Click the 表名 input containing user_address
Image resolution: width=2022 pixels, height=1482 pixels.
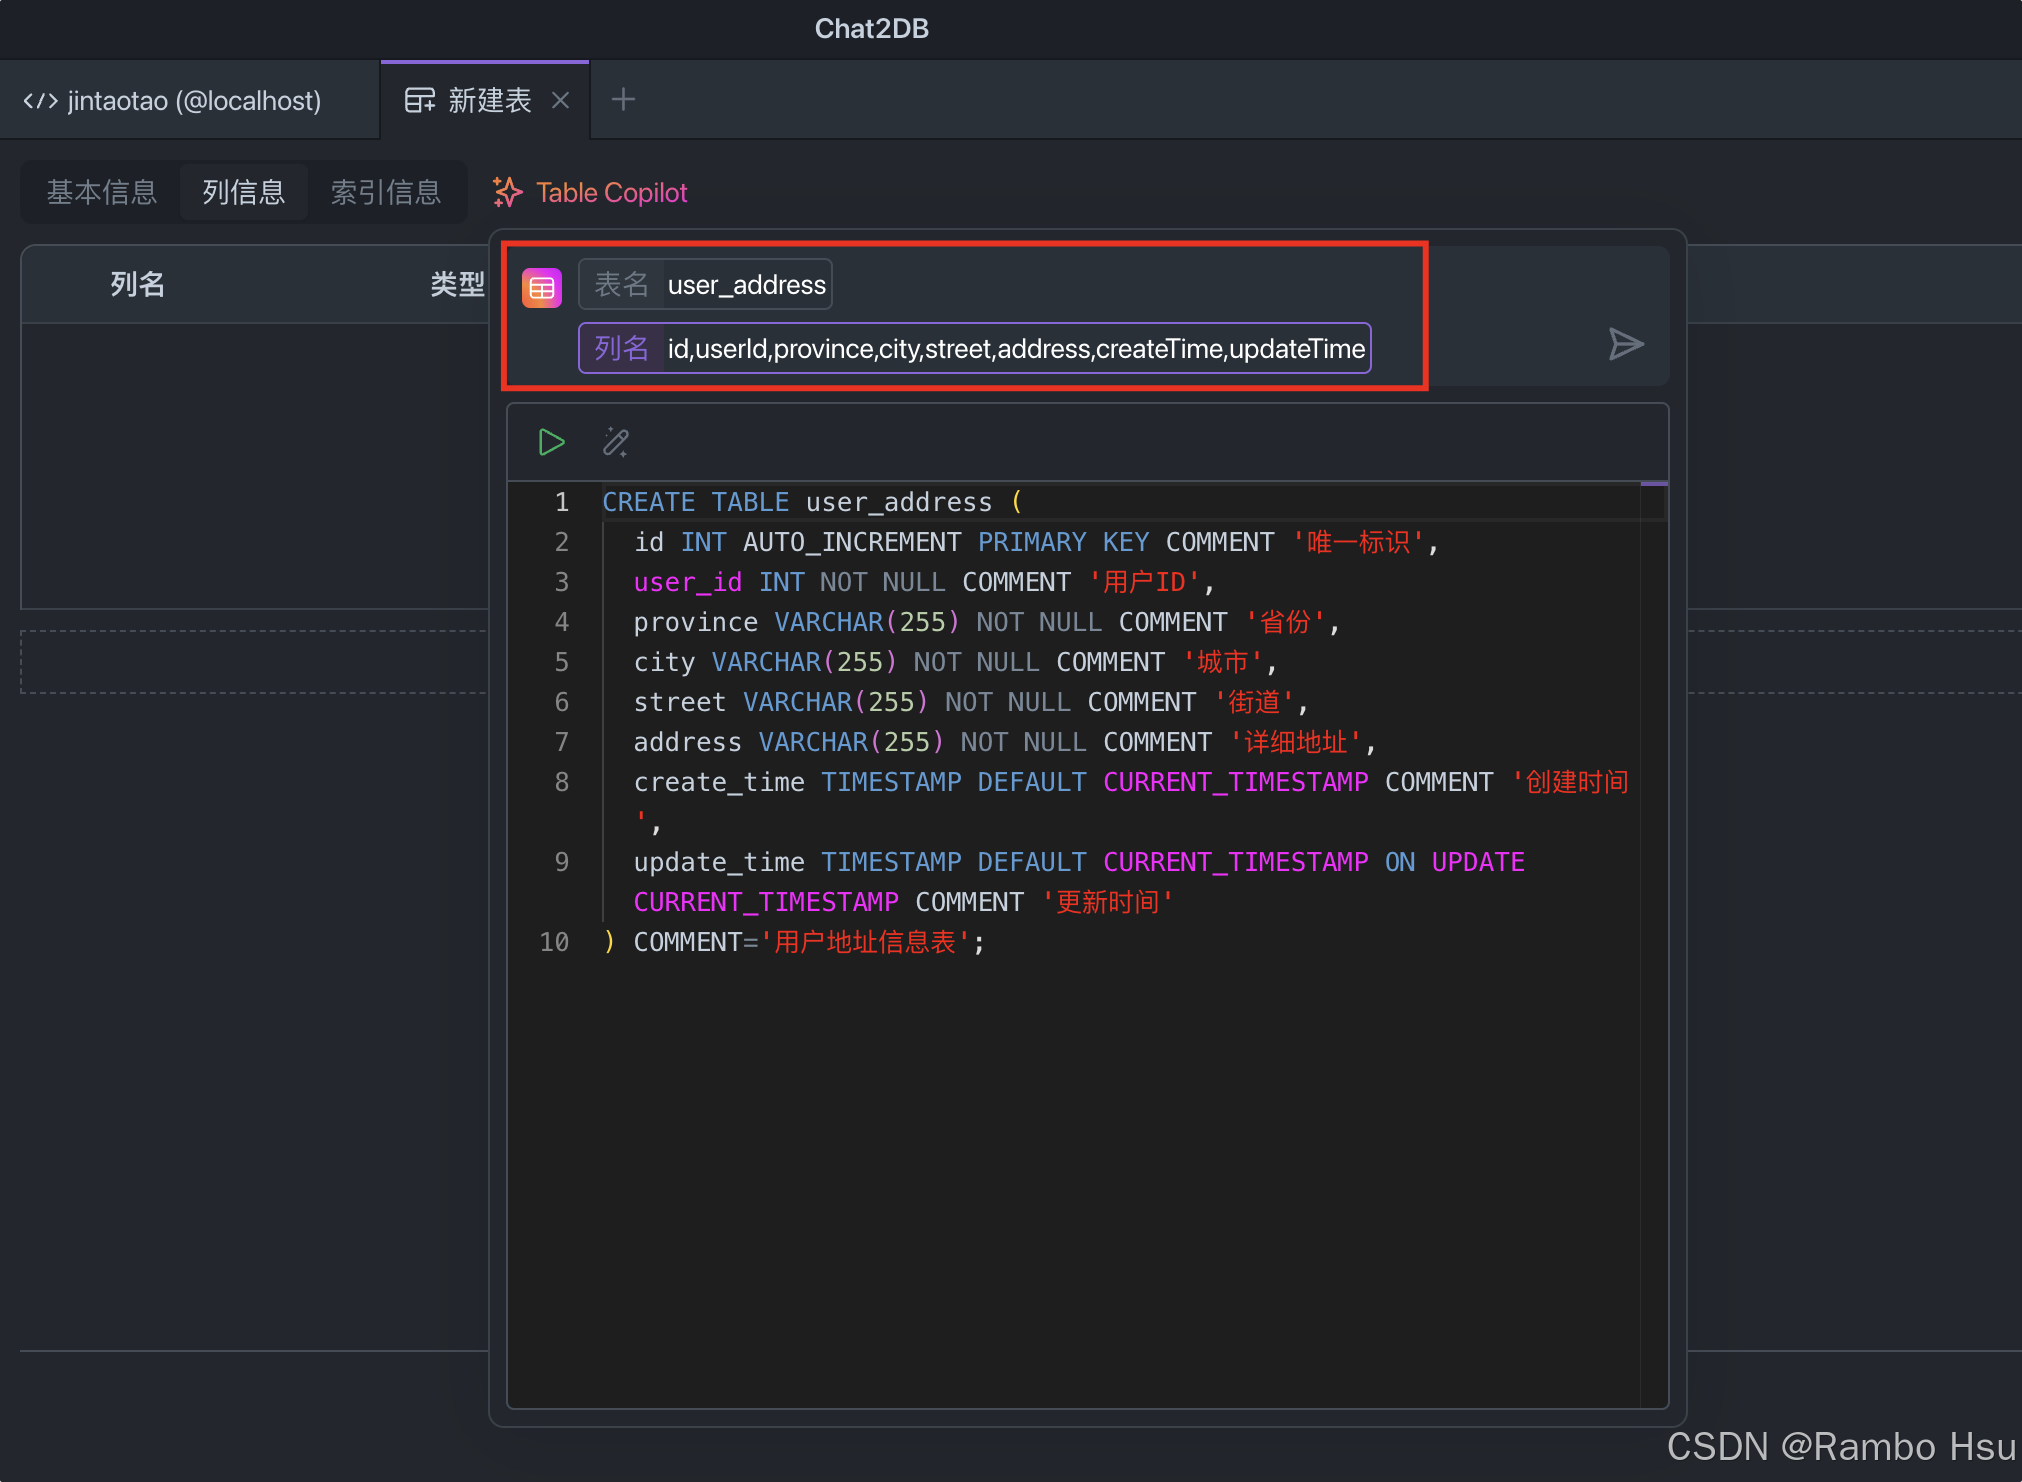(705, 285)
